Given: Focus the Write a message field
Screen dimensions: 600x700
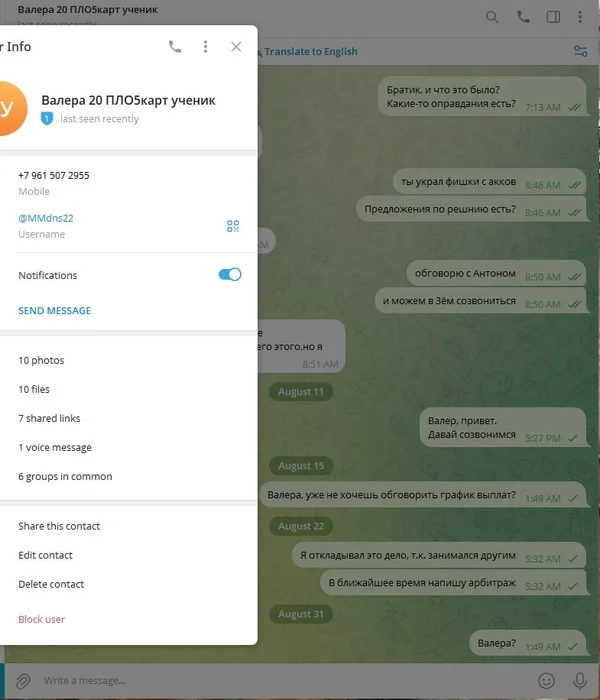Looking at the screenshot, I should point(286,681).
